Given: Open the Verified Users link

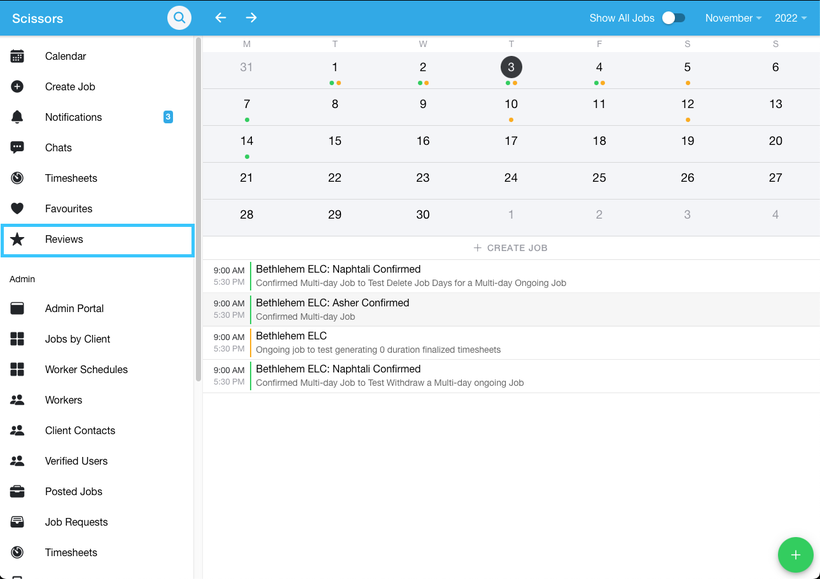Looking at the screenshot, I should [x=76, y=461].
